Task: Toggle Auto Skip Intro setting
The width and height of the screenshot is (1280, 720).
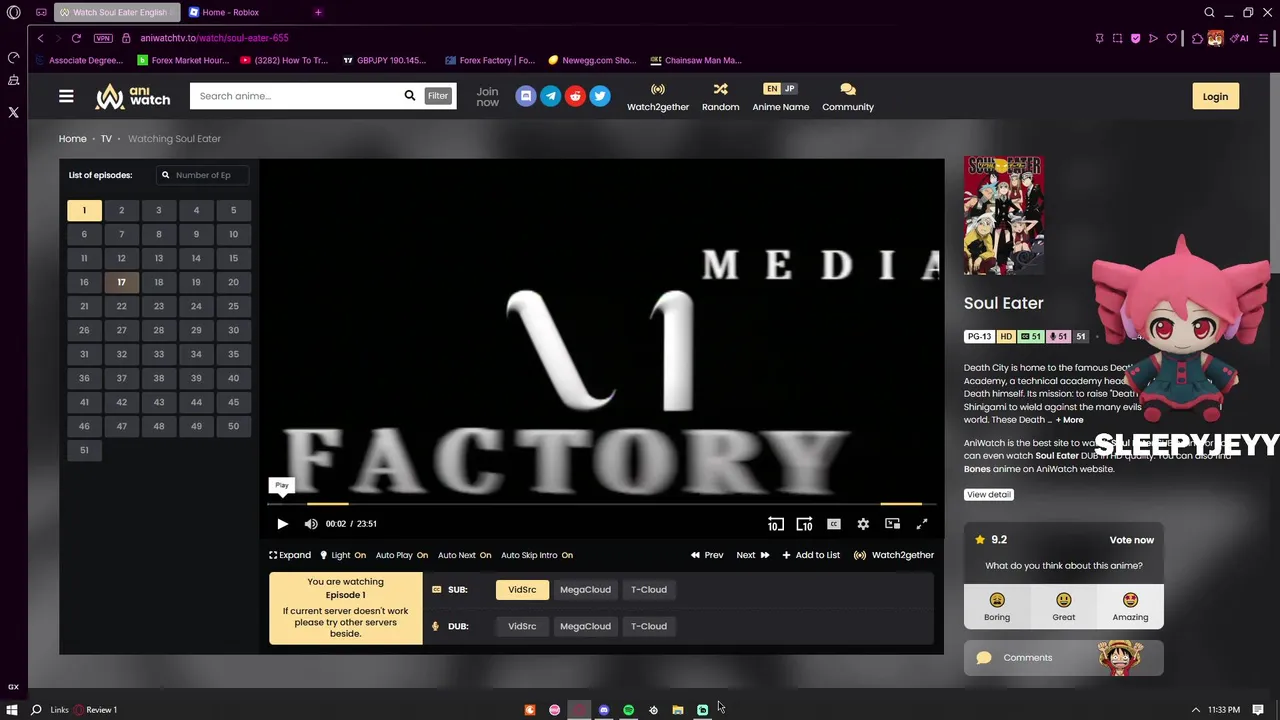Action: [x=537, y=555]
